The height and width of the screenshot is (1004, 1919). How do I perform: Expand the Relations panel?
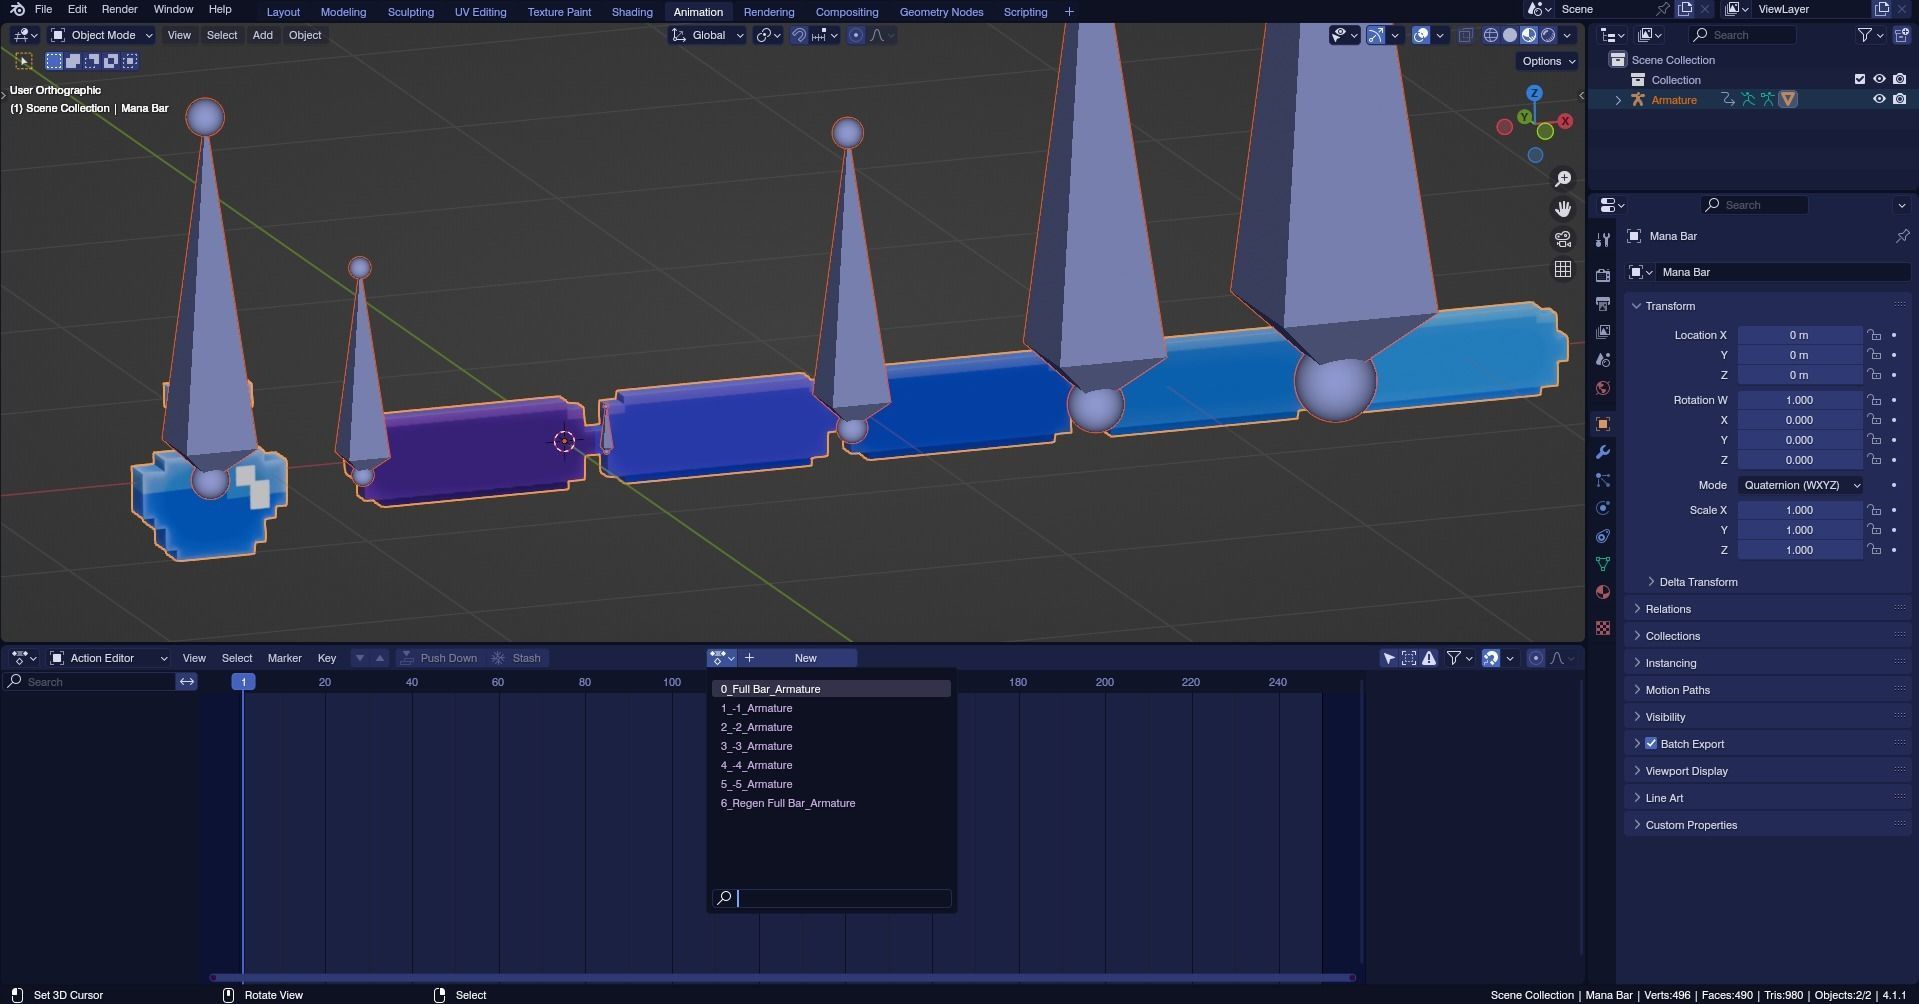[x=1667, y=609]
